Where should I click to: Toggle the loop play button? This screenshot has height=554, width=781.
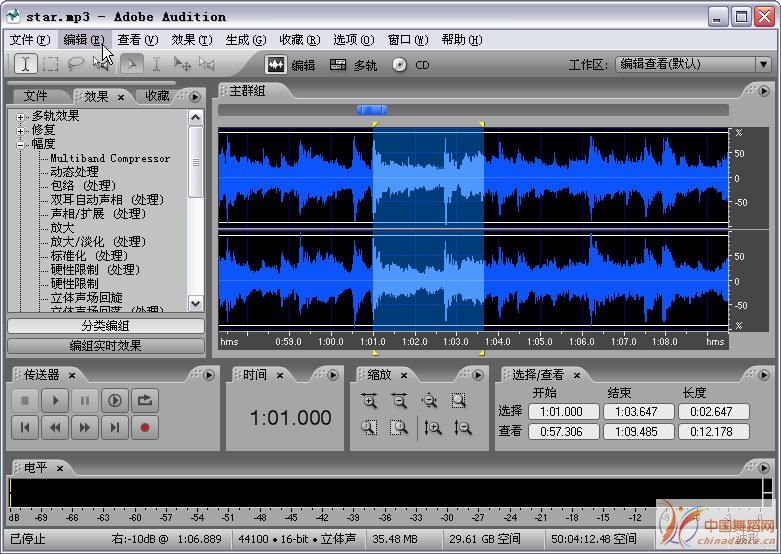[145, 401]
